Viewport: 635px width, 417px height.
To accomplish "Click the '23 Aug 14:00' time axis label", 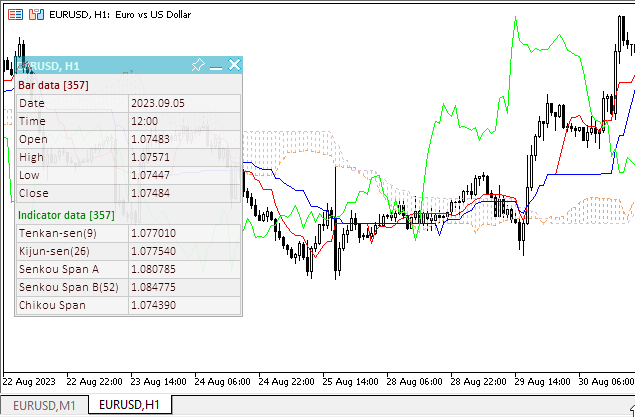I will tap(158, 382).
